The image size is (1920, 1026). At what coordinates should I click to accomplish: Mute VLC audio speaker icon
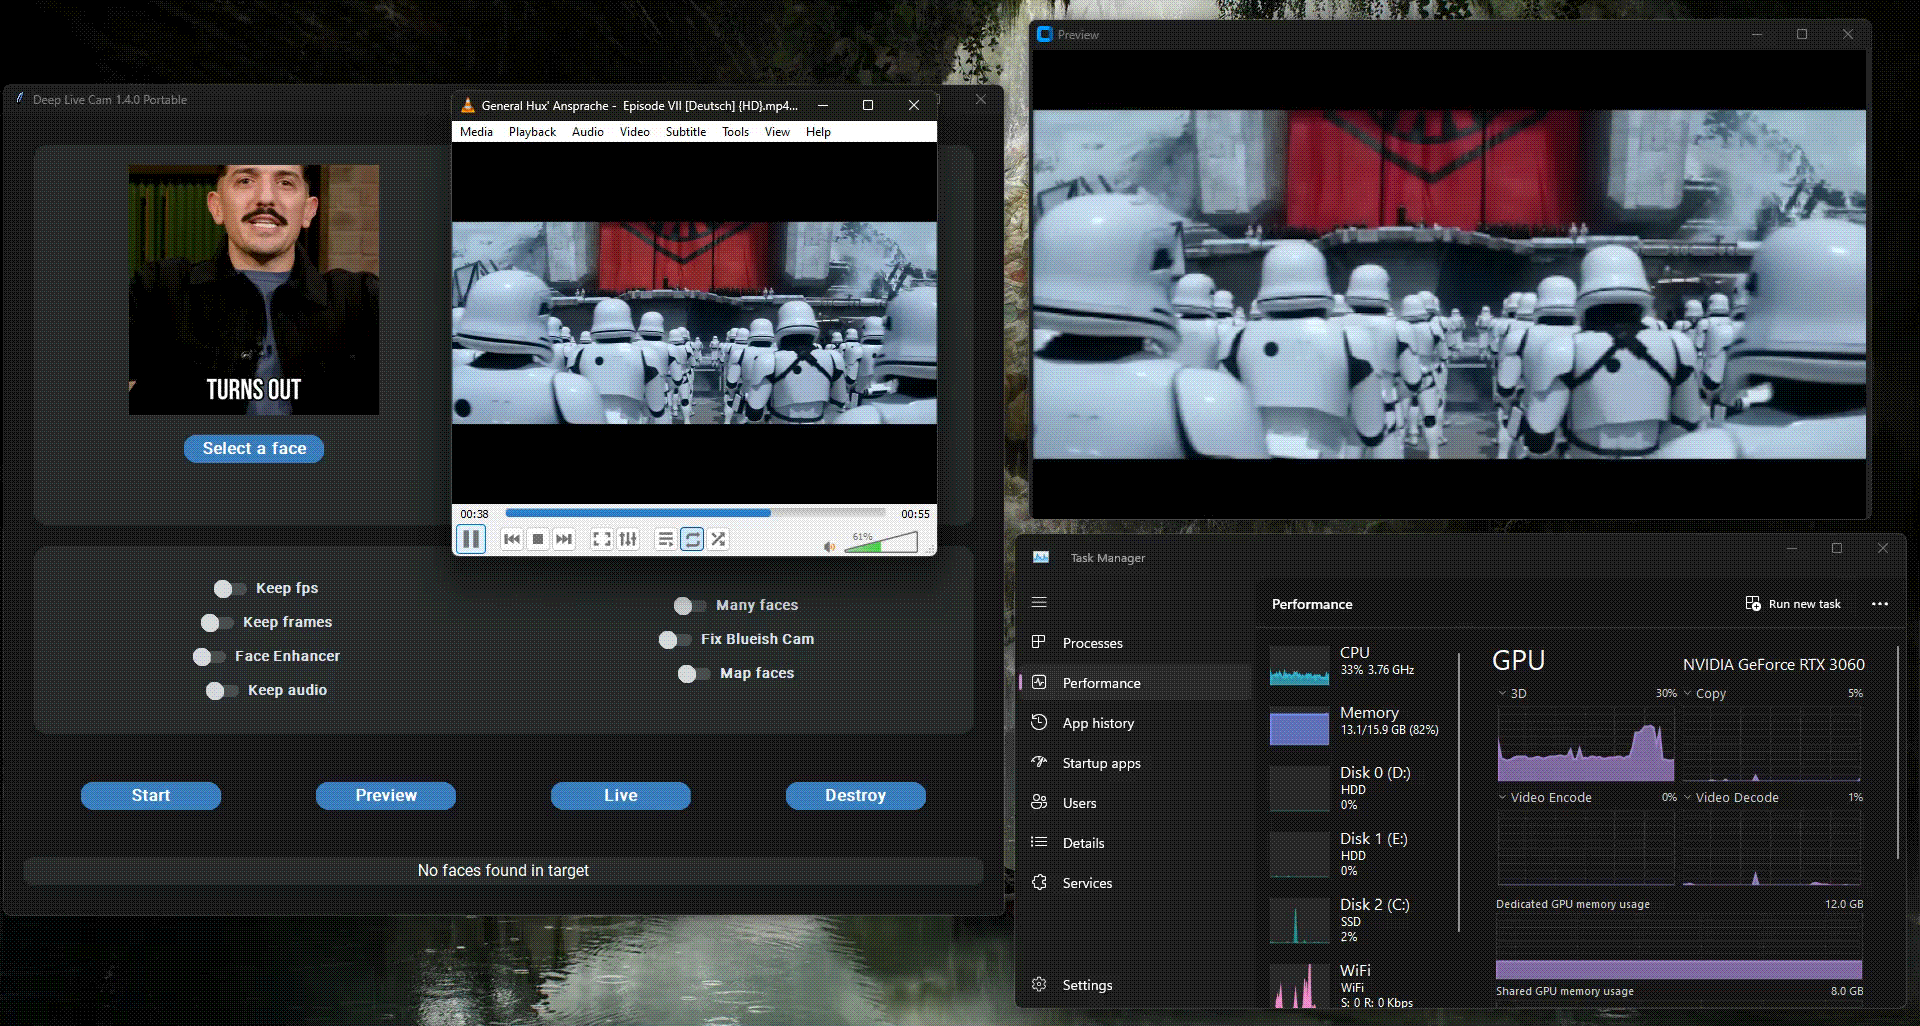click(829, 546)
